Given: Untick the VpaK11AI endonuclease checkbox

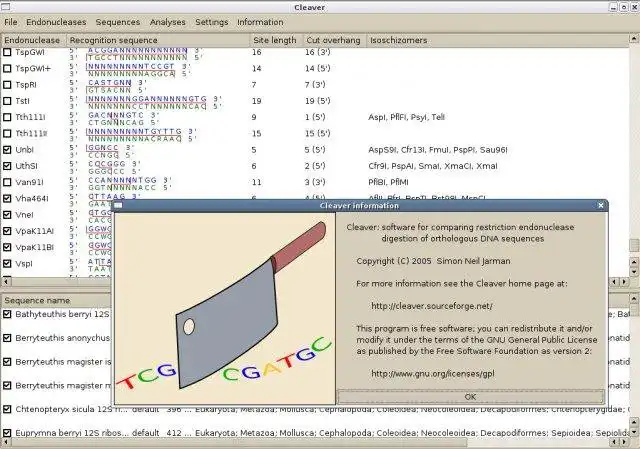Looking at the screenshot, I should pos(7,231).
